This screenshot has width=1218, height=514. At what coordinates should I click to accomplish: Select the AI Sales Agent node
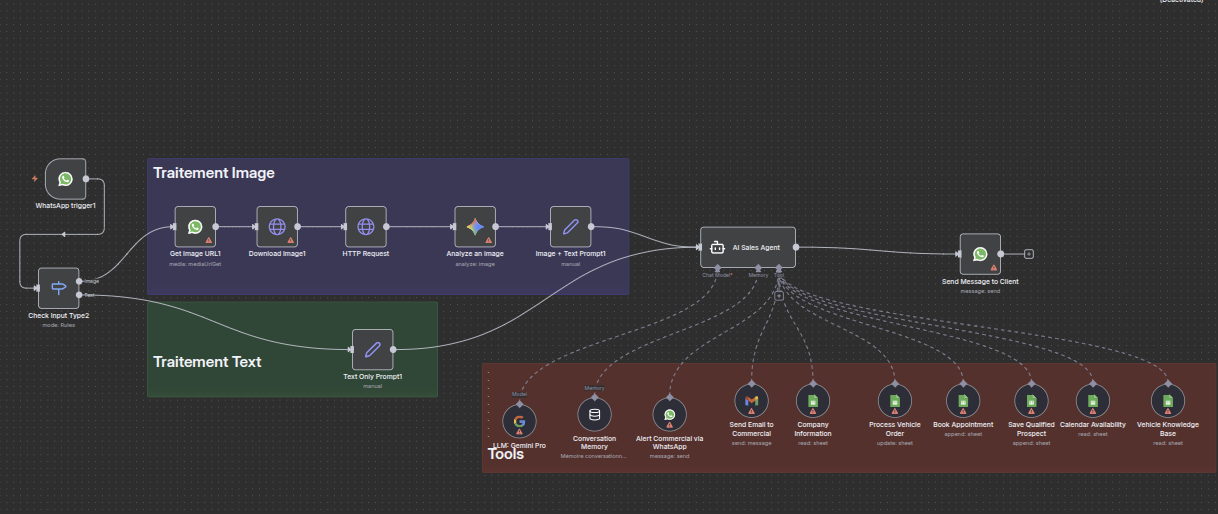pos(748,247)
